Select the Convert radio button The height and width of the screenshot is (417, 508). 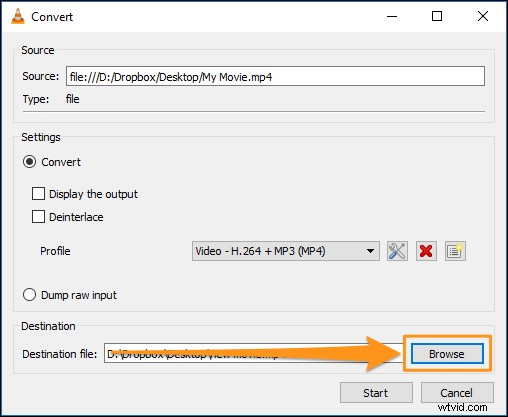click(29, 162)
